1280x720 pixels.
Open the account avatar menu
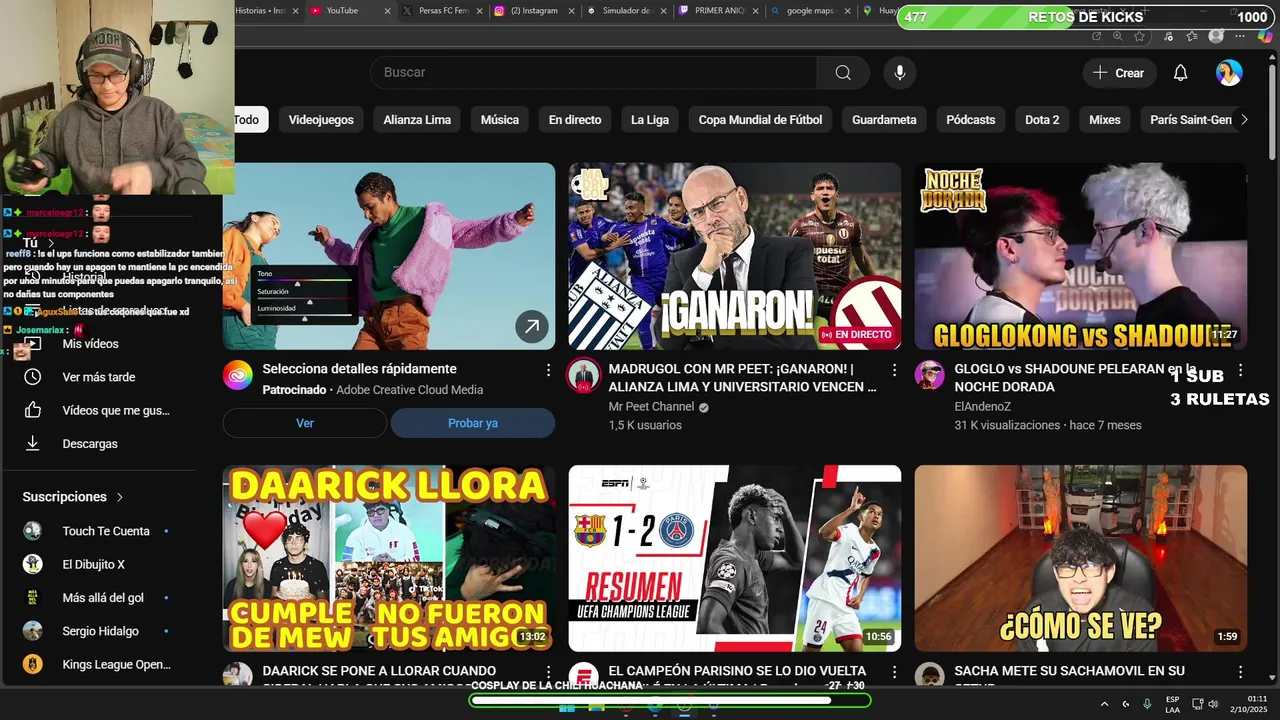(x=1229, y=73)
